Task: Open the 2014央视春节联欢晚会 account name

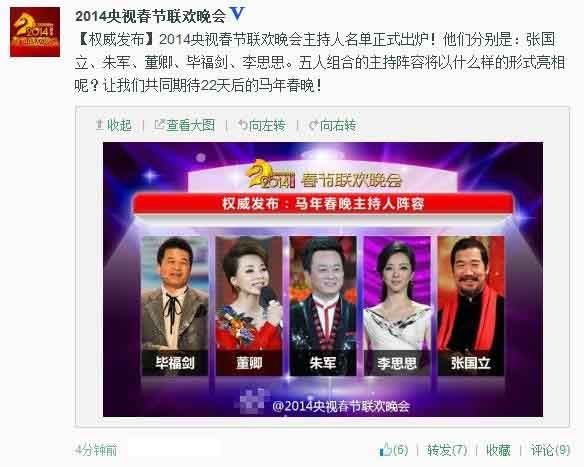Action: pos(150,16)
